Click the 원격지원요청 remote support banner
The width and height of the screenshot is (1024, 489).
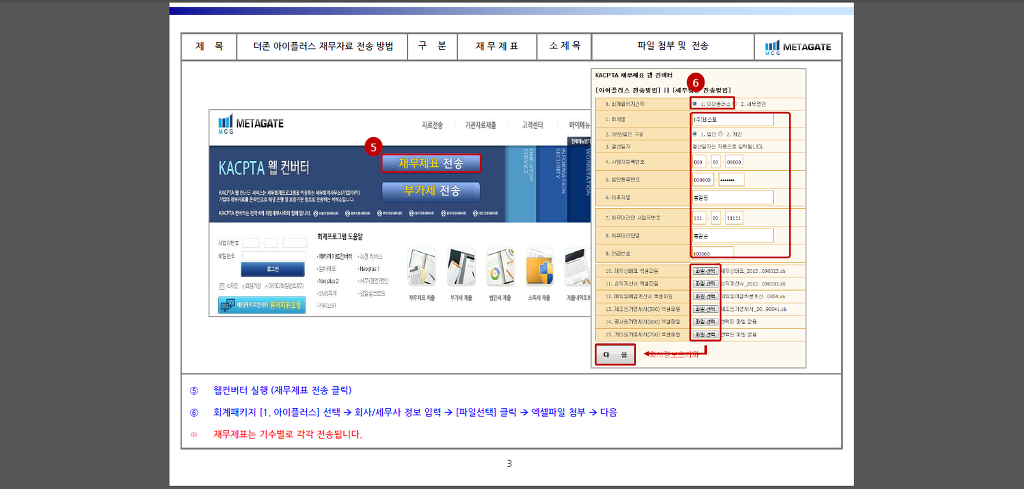coord(261,305)
